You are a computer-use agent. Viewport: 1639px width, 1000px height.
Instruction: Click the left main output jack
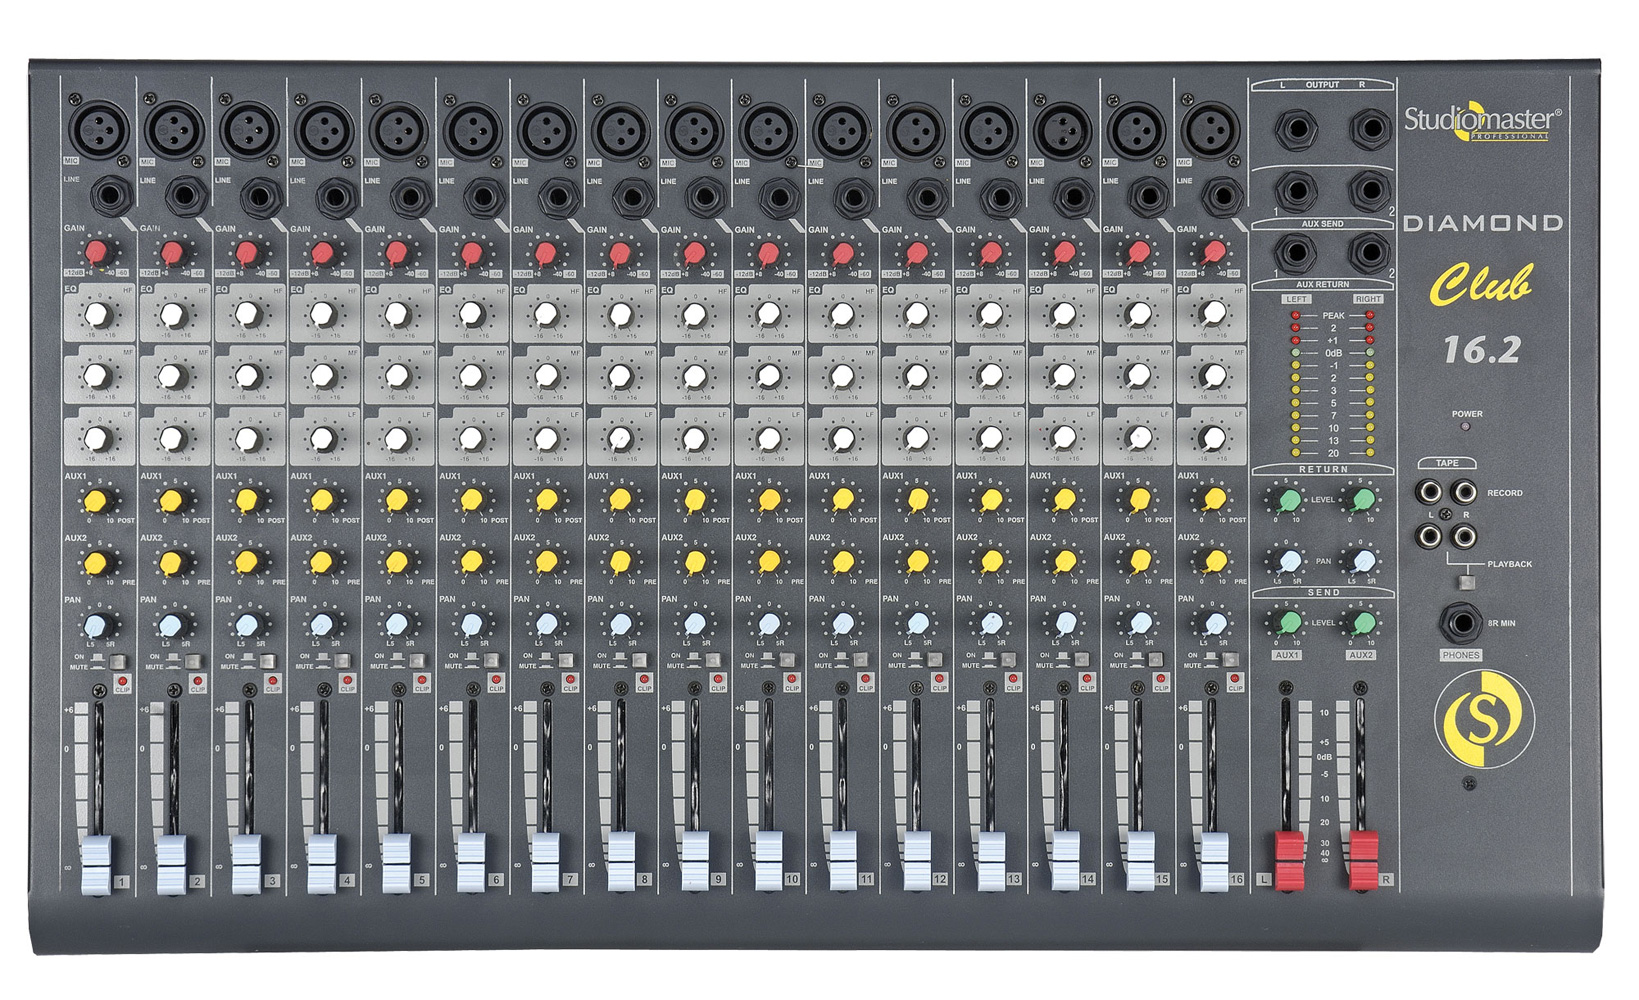click(x=1295, y=130)
